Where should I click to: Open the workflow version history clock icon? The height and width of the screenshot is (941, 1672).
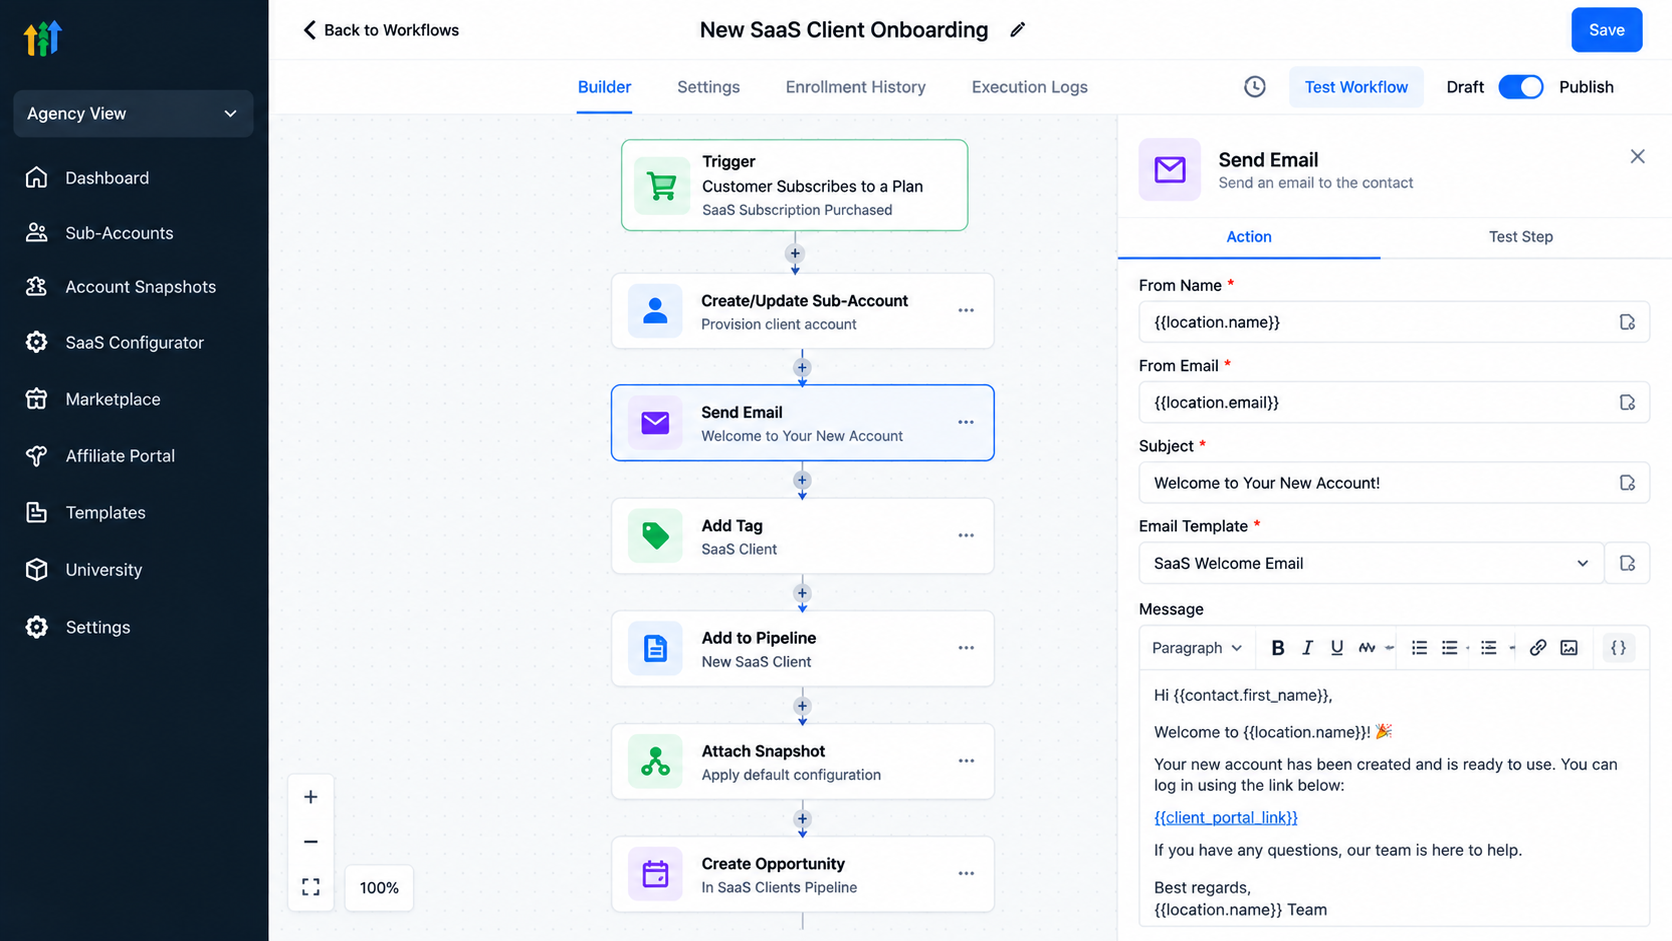pos(1254,87)
